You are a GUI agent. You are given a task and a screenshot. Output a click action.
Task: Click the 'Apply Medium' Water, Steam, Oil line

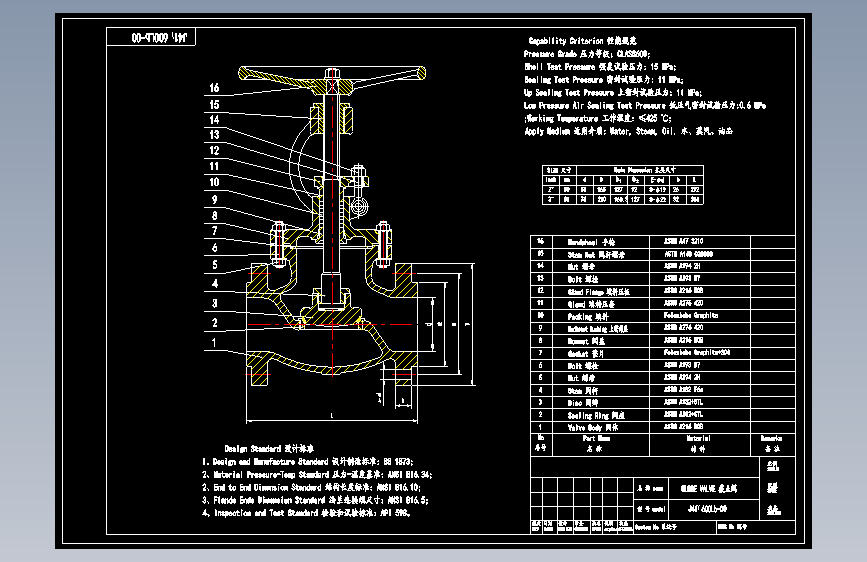628,131
